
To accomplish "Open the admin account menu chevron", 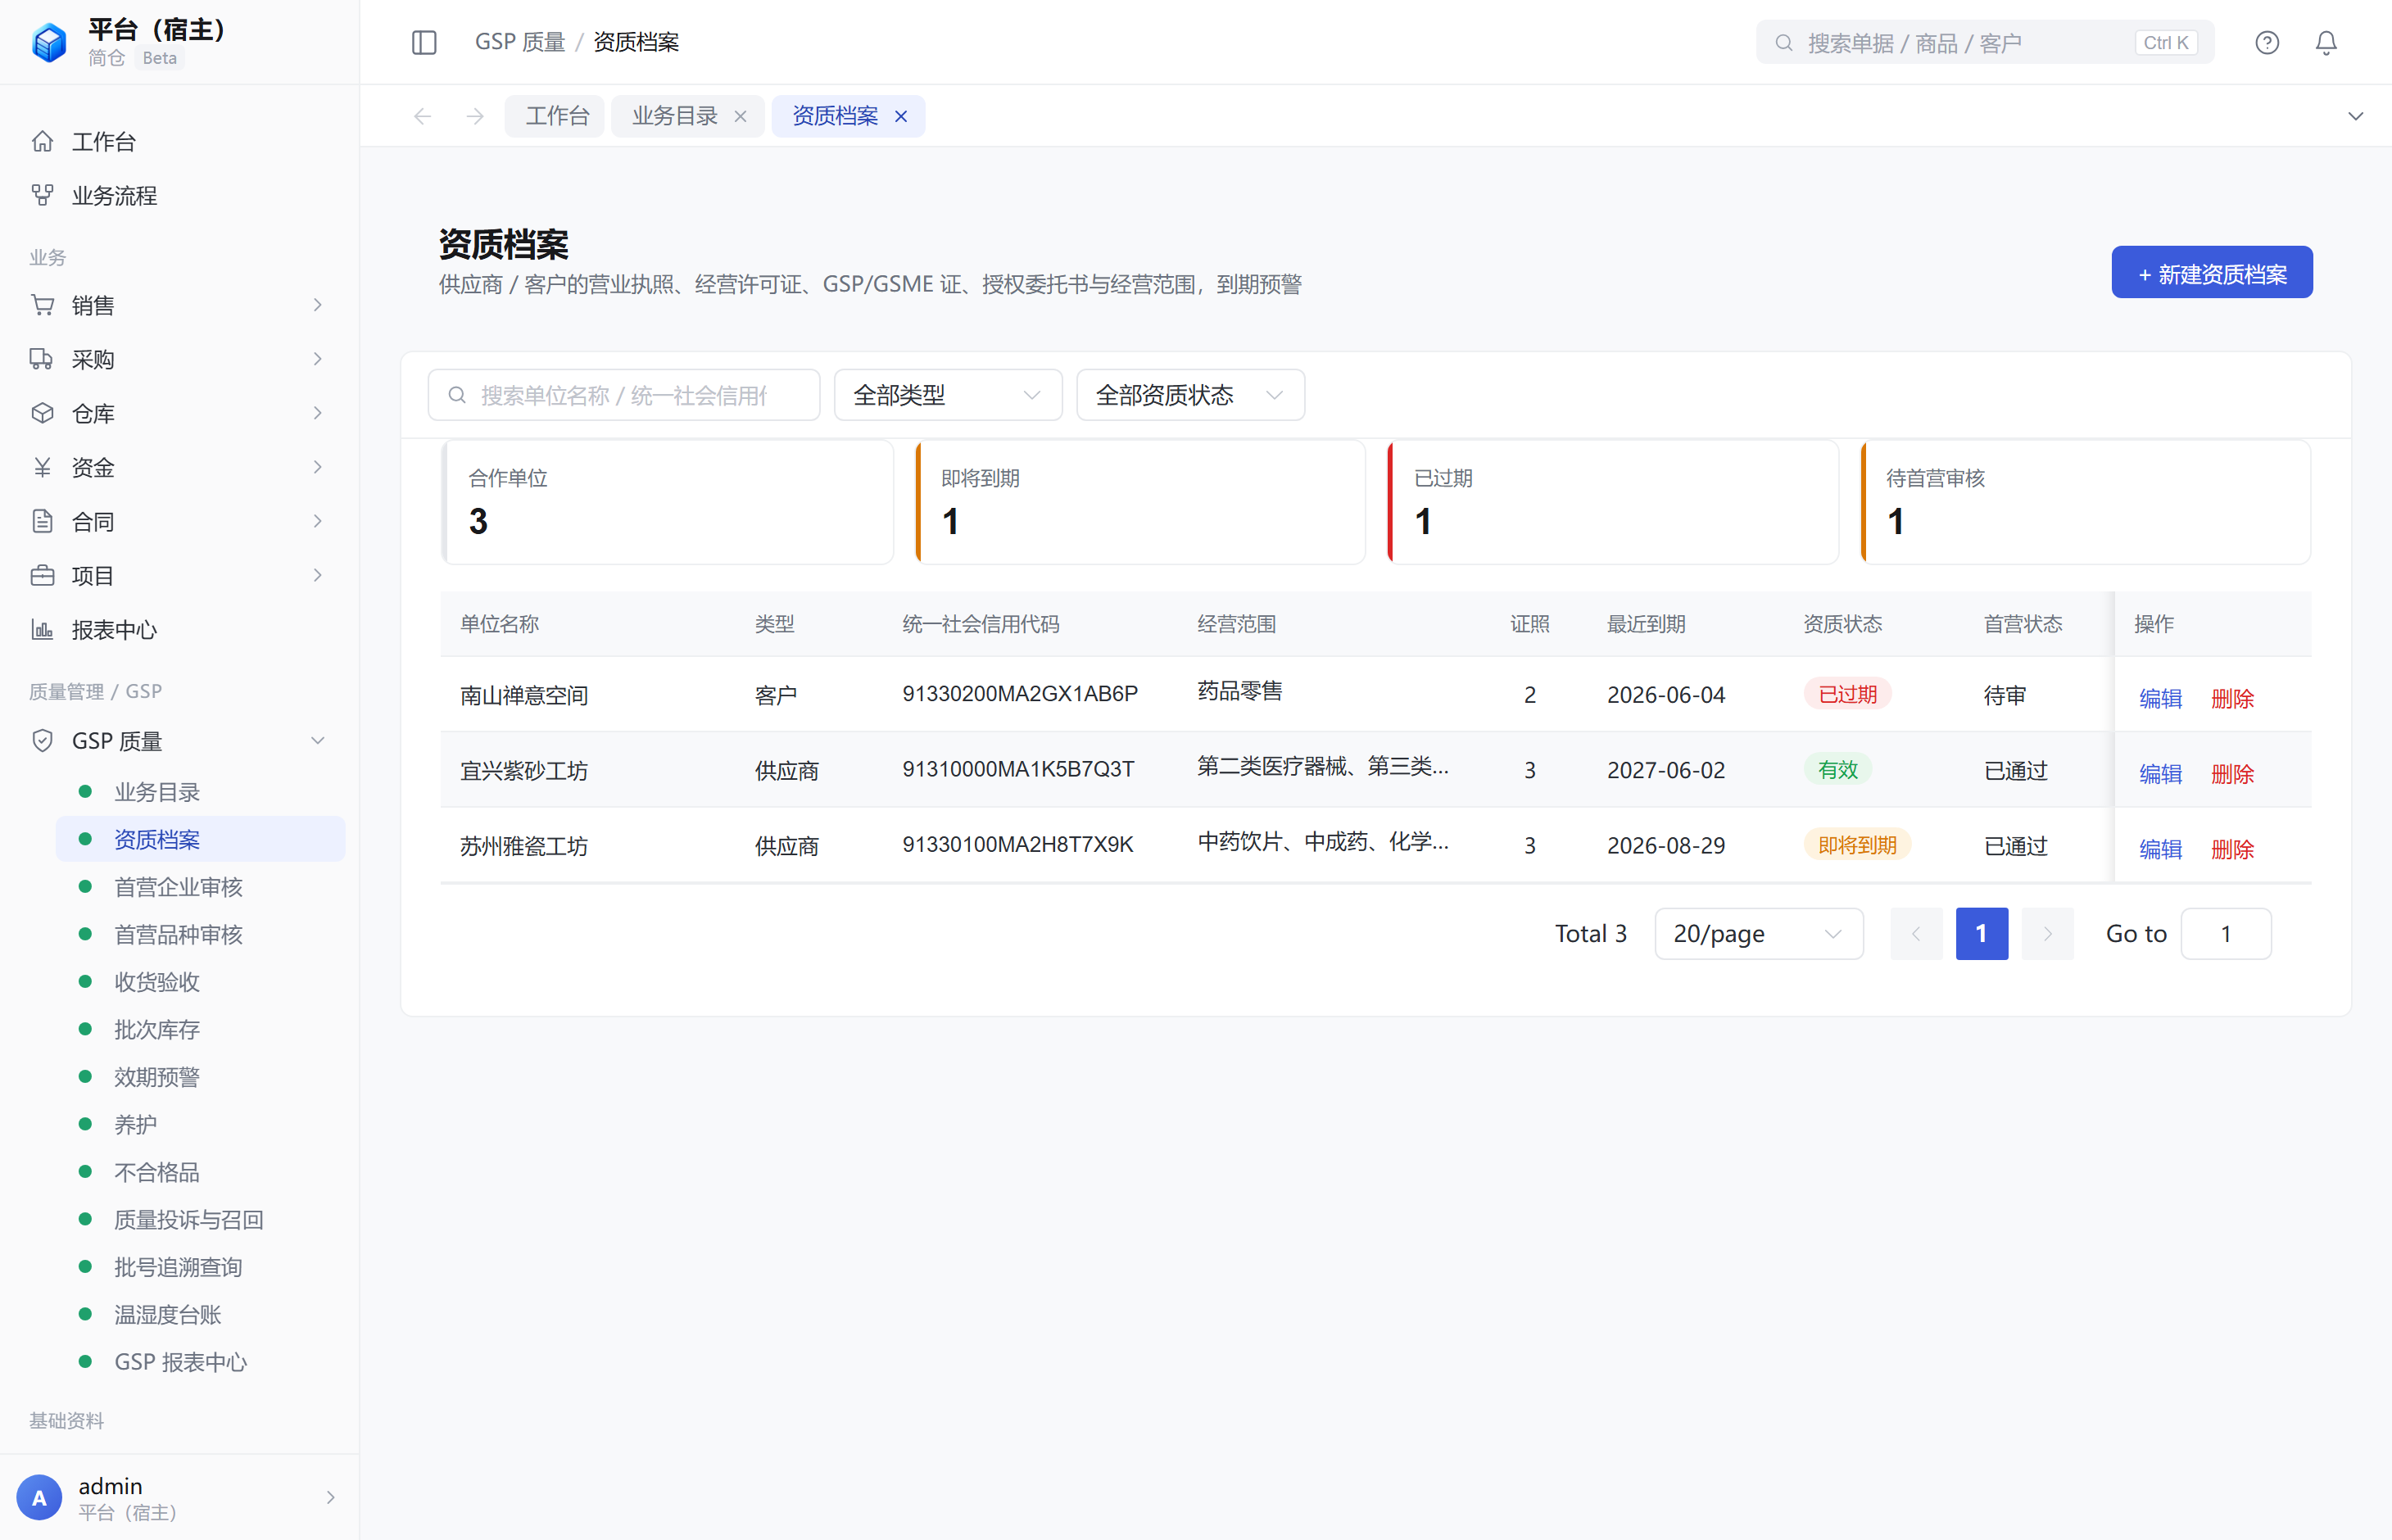I will tap(330, 1497).
